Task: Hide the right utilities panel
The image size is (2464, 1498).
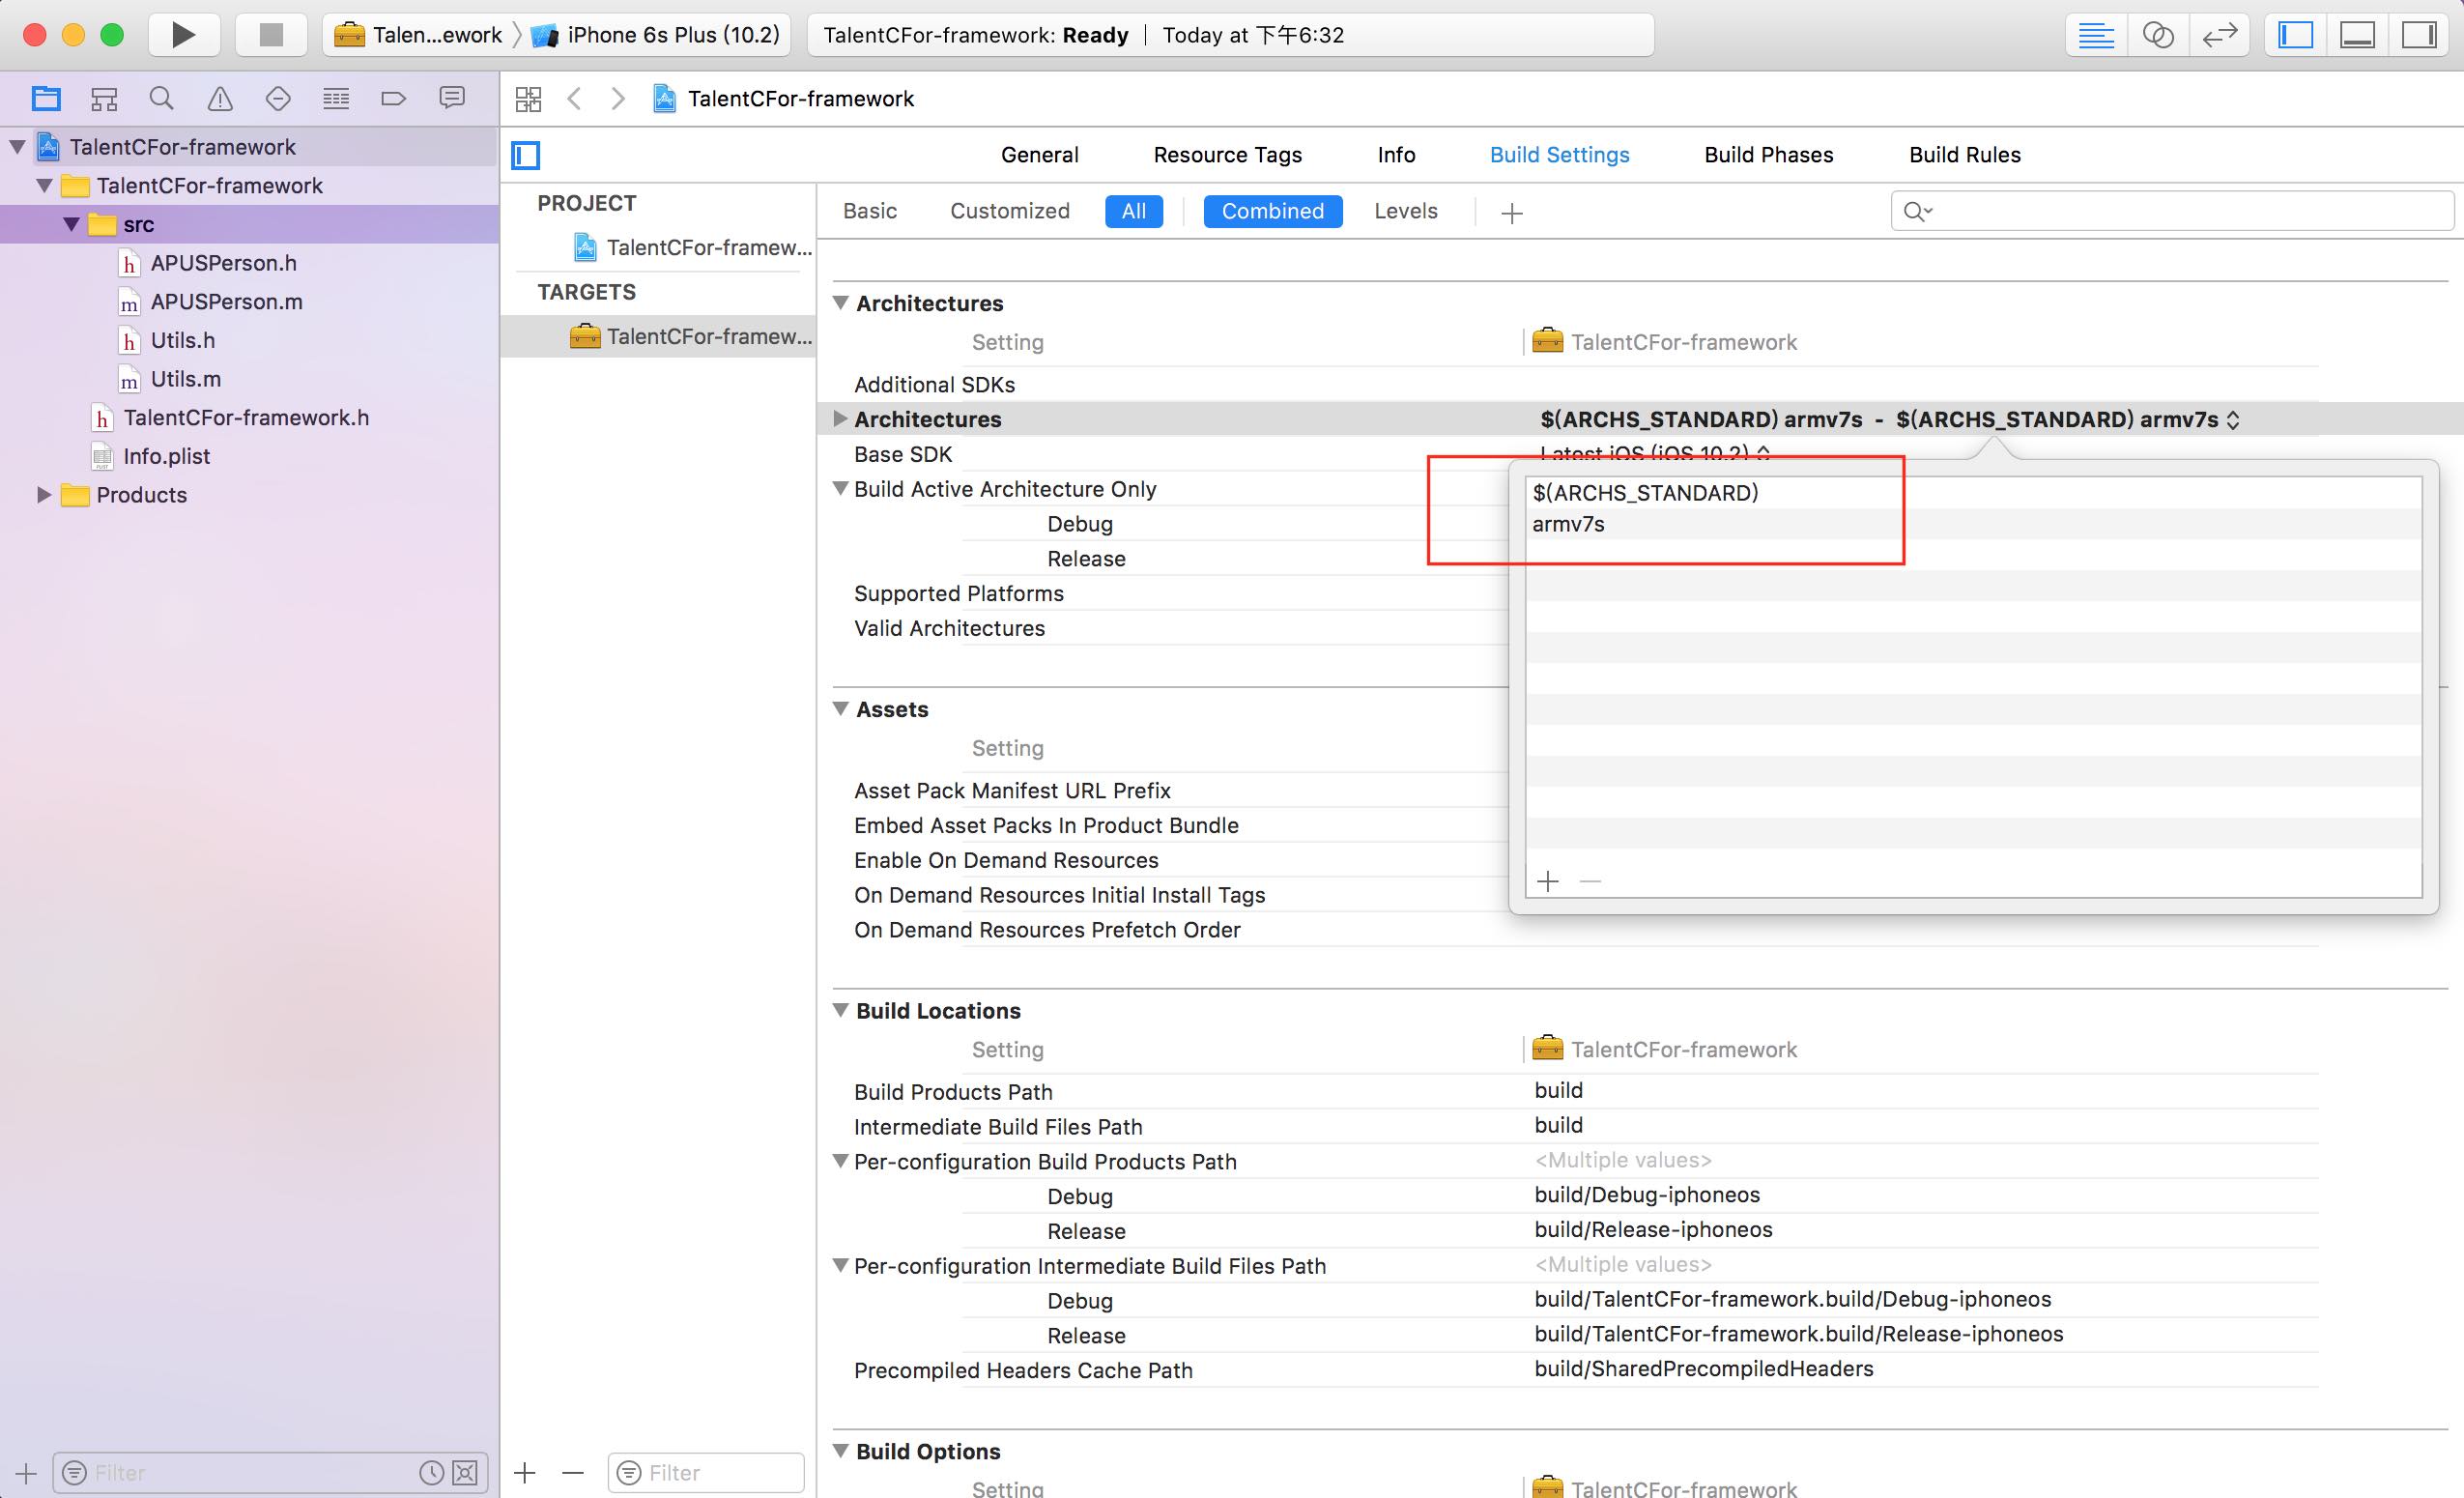Action: click(2418, 35)
